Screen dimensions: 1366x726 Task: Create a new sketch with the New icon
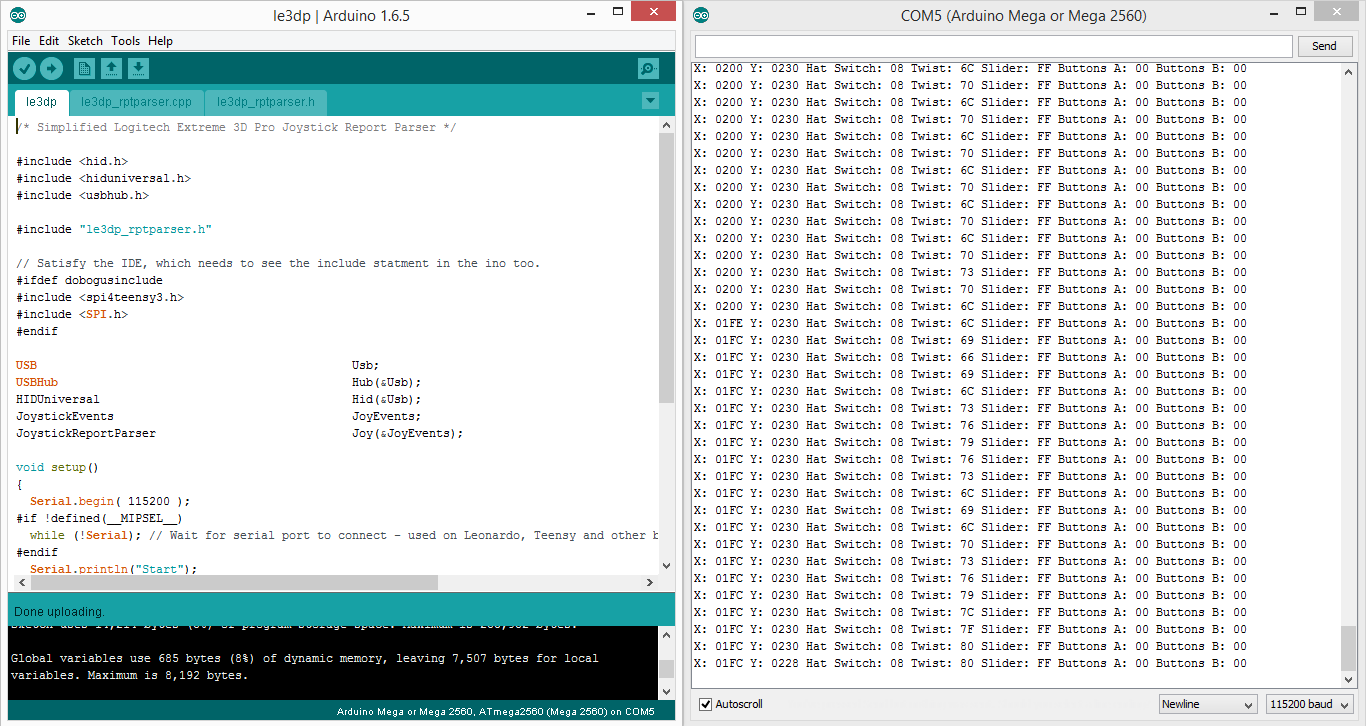click(x=85, y=68)
